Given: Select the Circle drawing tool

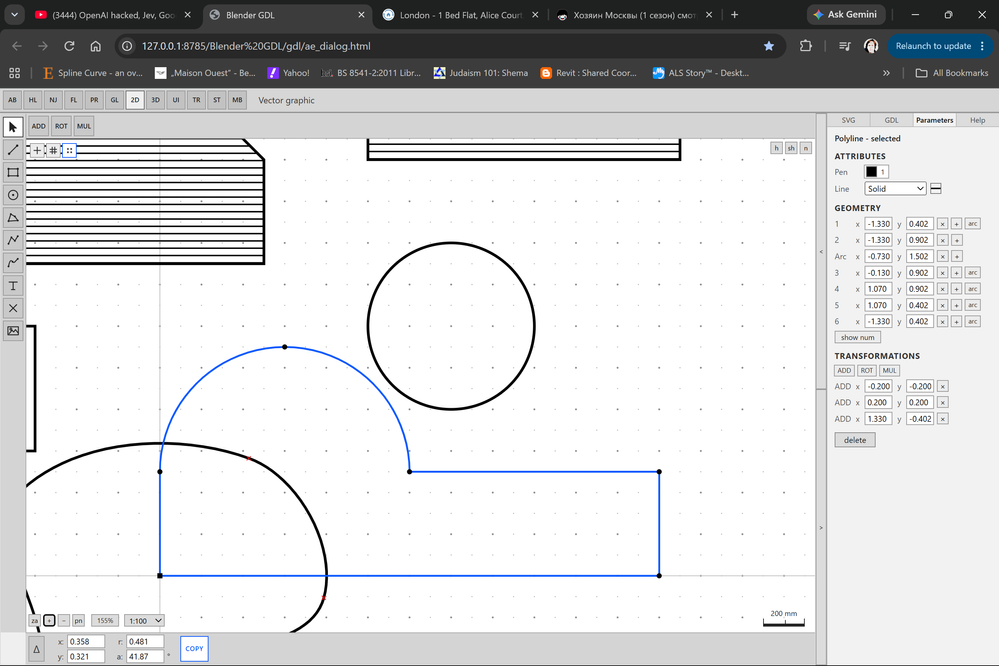Looking at the screenshot, I should coord(13,195).
